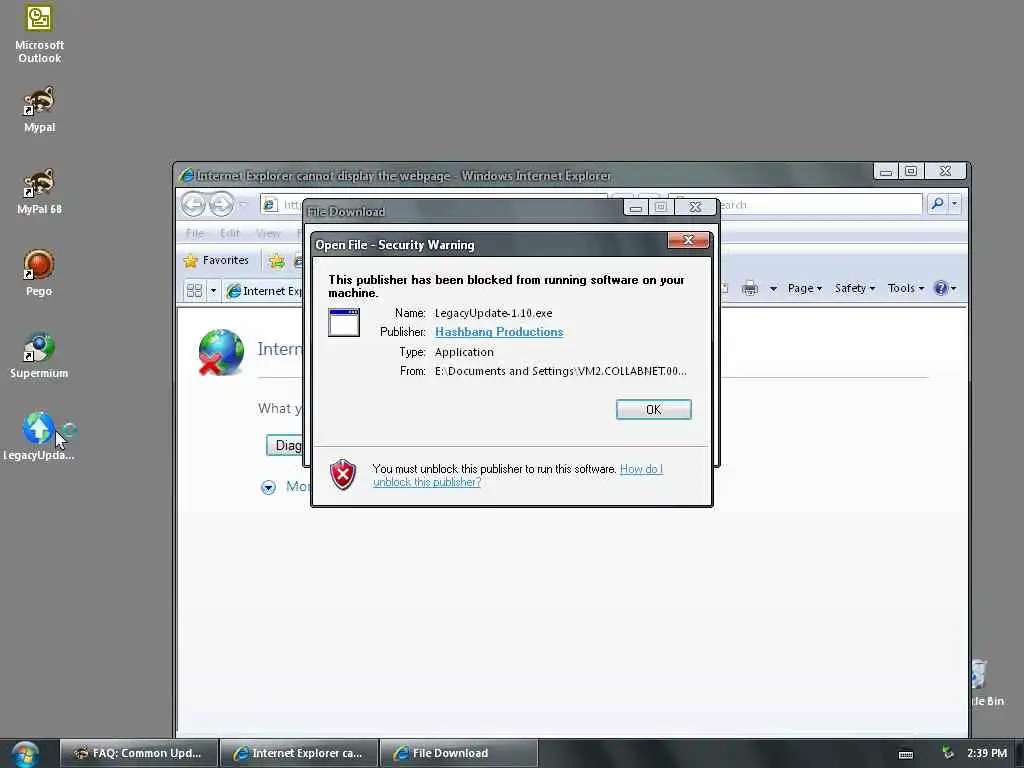
Task: Click the 2:39 PM system clock
Action: pos(987,754)
